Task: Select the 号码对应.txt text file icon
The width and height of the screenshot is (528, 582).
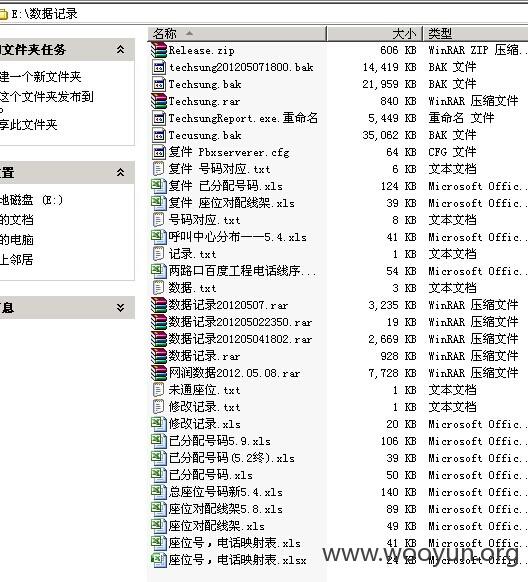Action: tap(158, 220)
